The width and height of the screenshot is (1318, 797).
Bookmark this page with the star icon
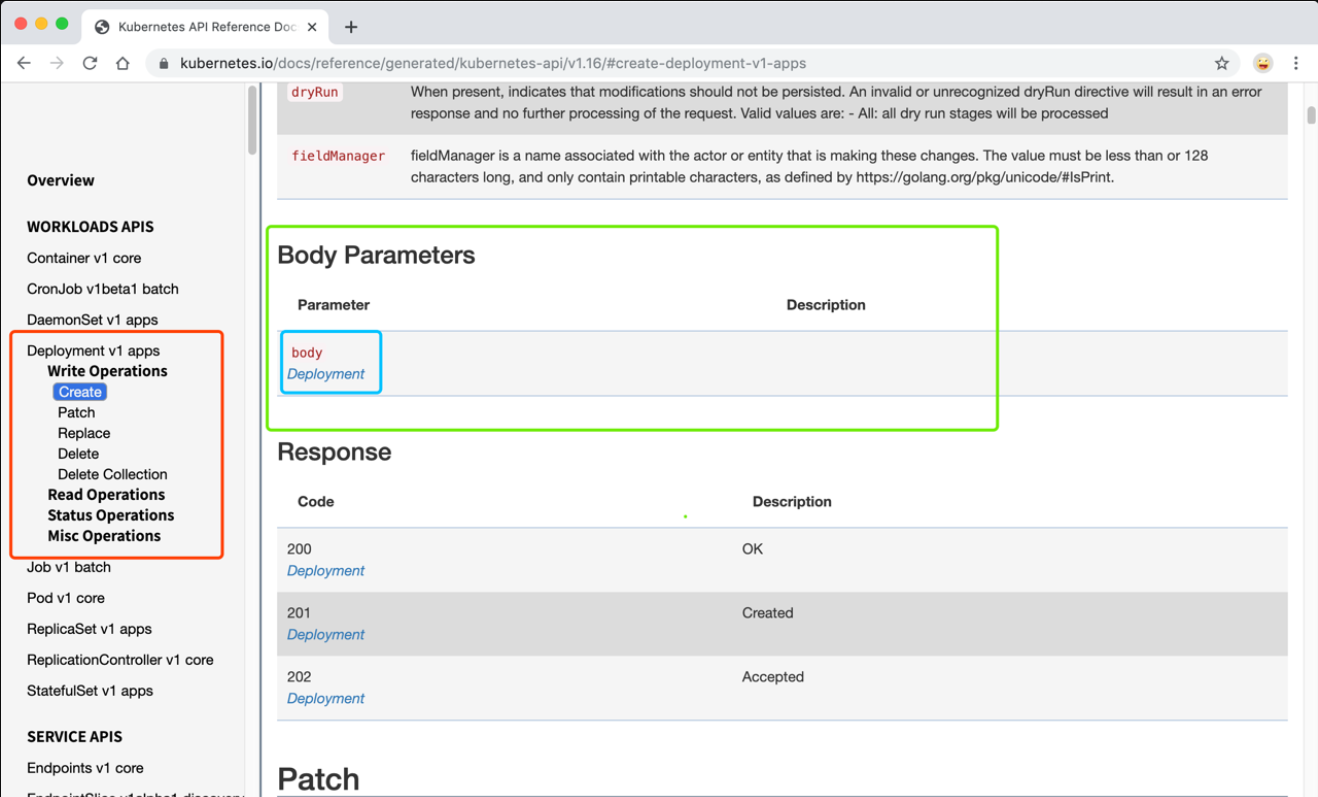[x=1222, y=63]
